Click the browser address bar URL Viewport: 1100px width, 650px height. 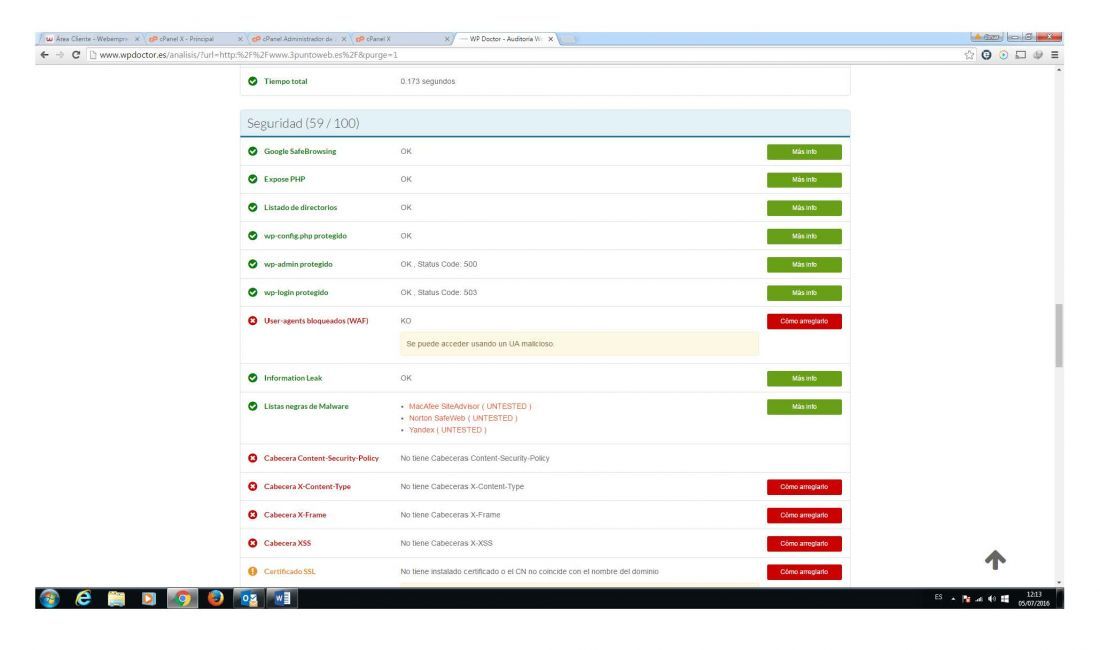[248, 55]
